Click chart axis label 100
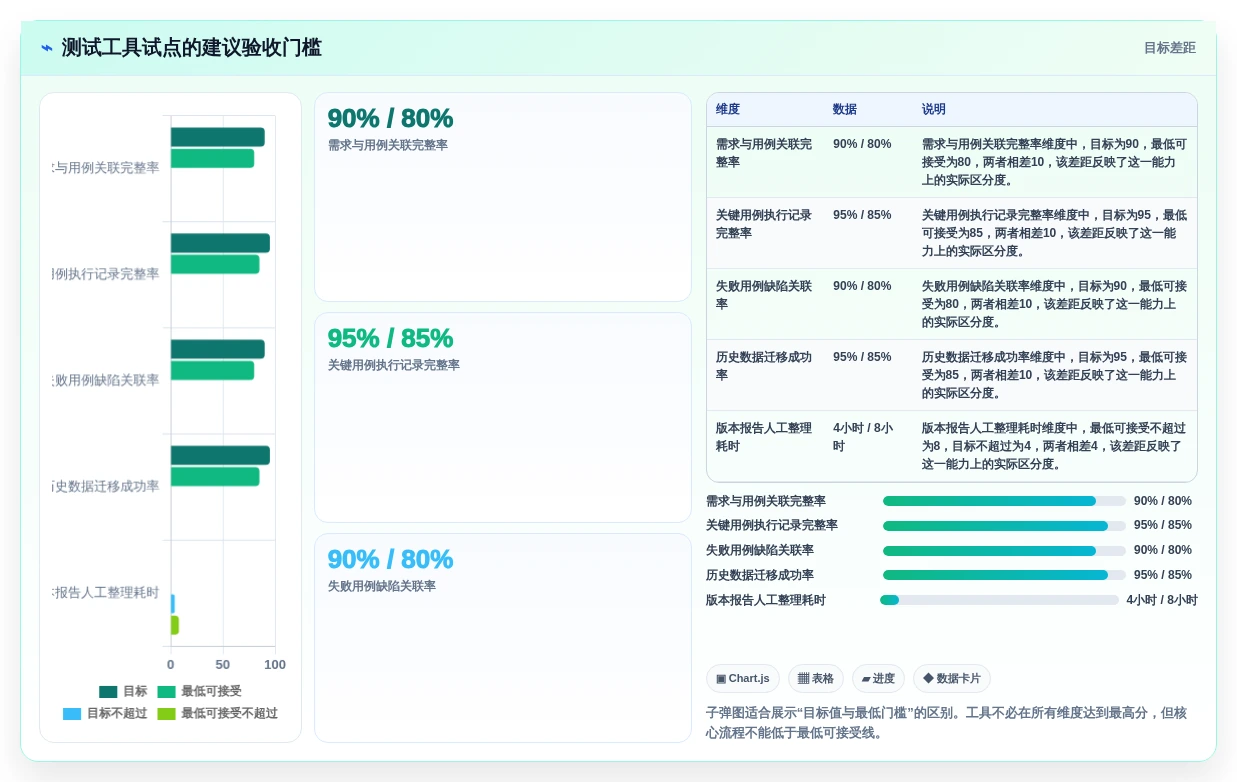Viewport: 1237px width, 782px height. click(x=275, y=665)
